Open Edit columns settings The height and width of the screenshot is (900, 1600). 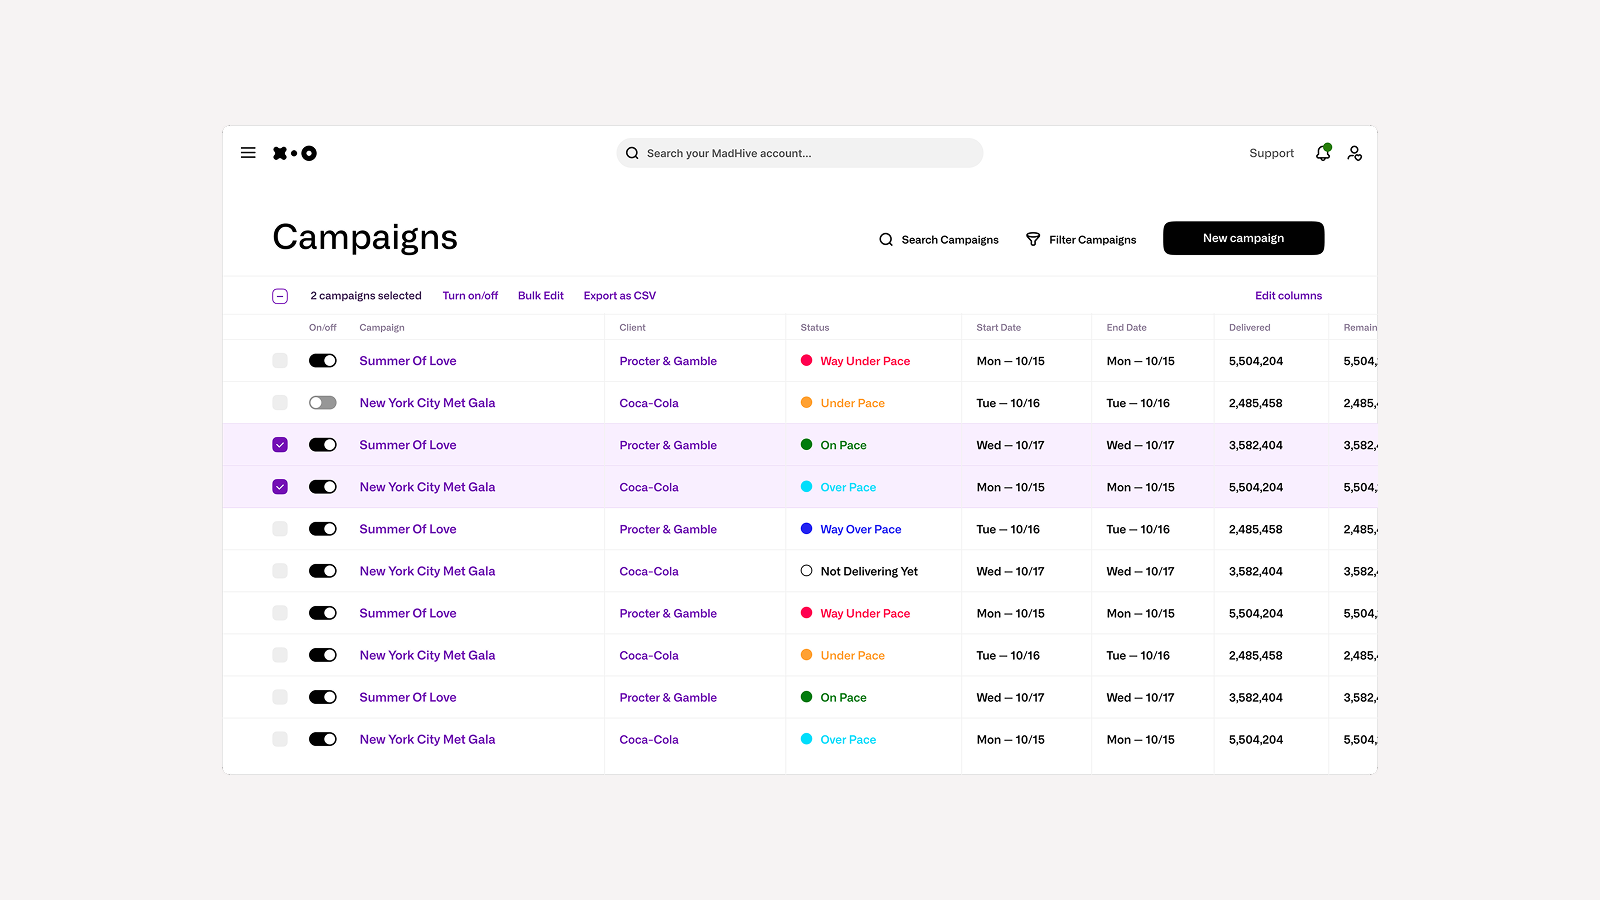pos(1288,296)
